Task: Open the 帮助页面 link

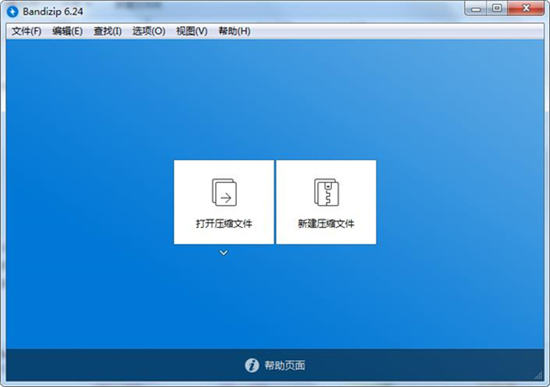Action: point(284,365)
